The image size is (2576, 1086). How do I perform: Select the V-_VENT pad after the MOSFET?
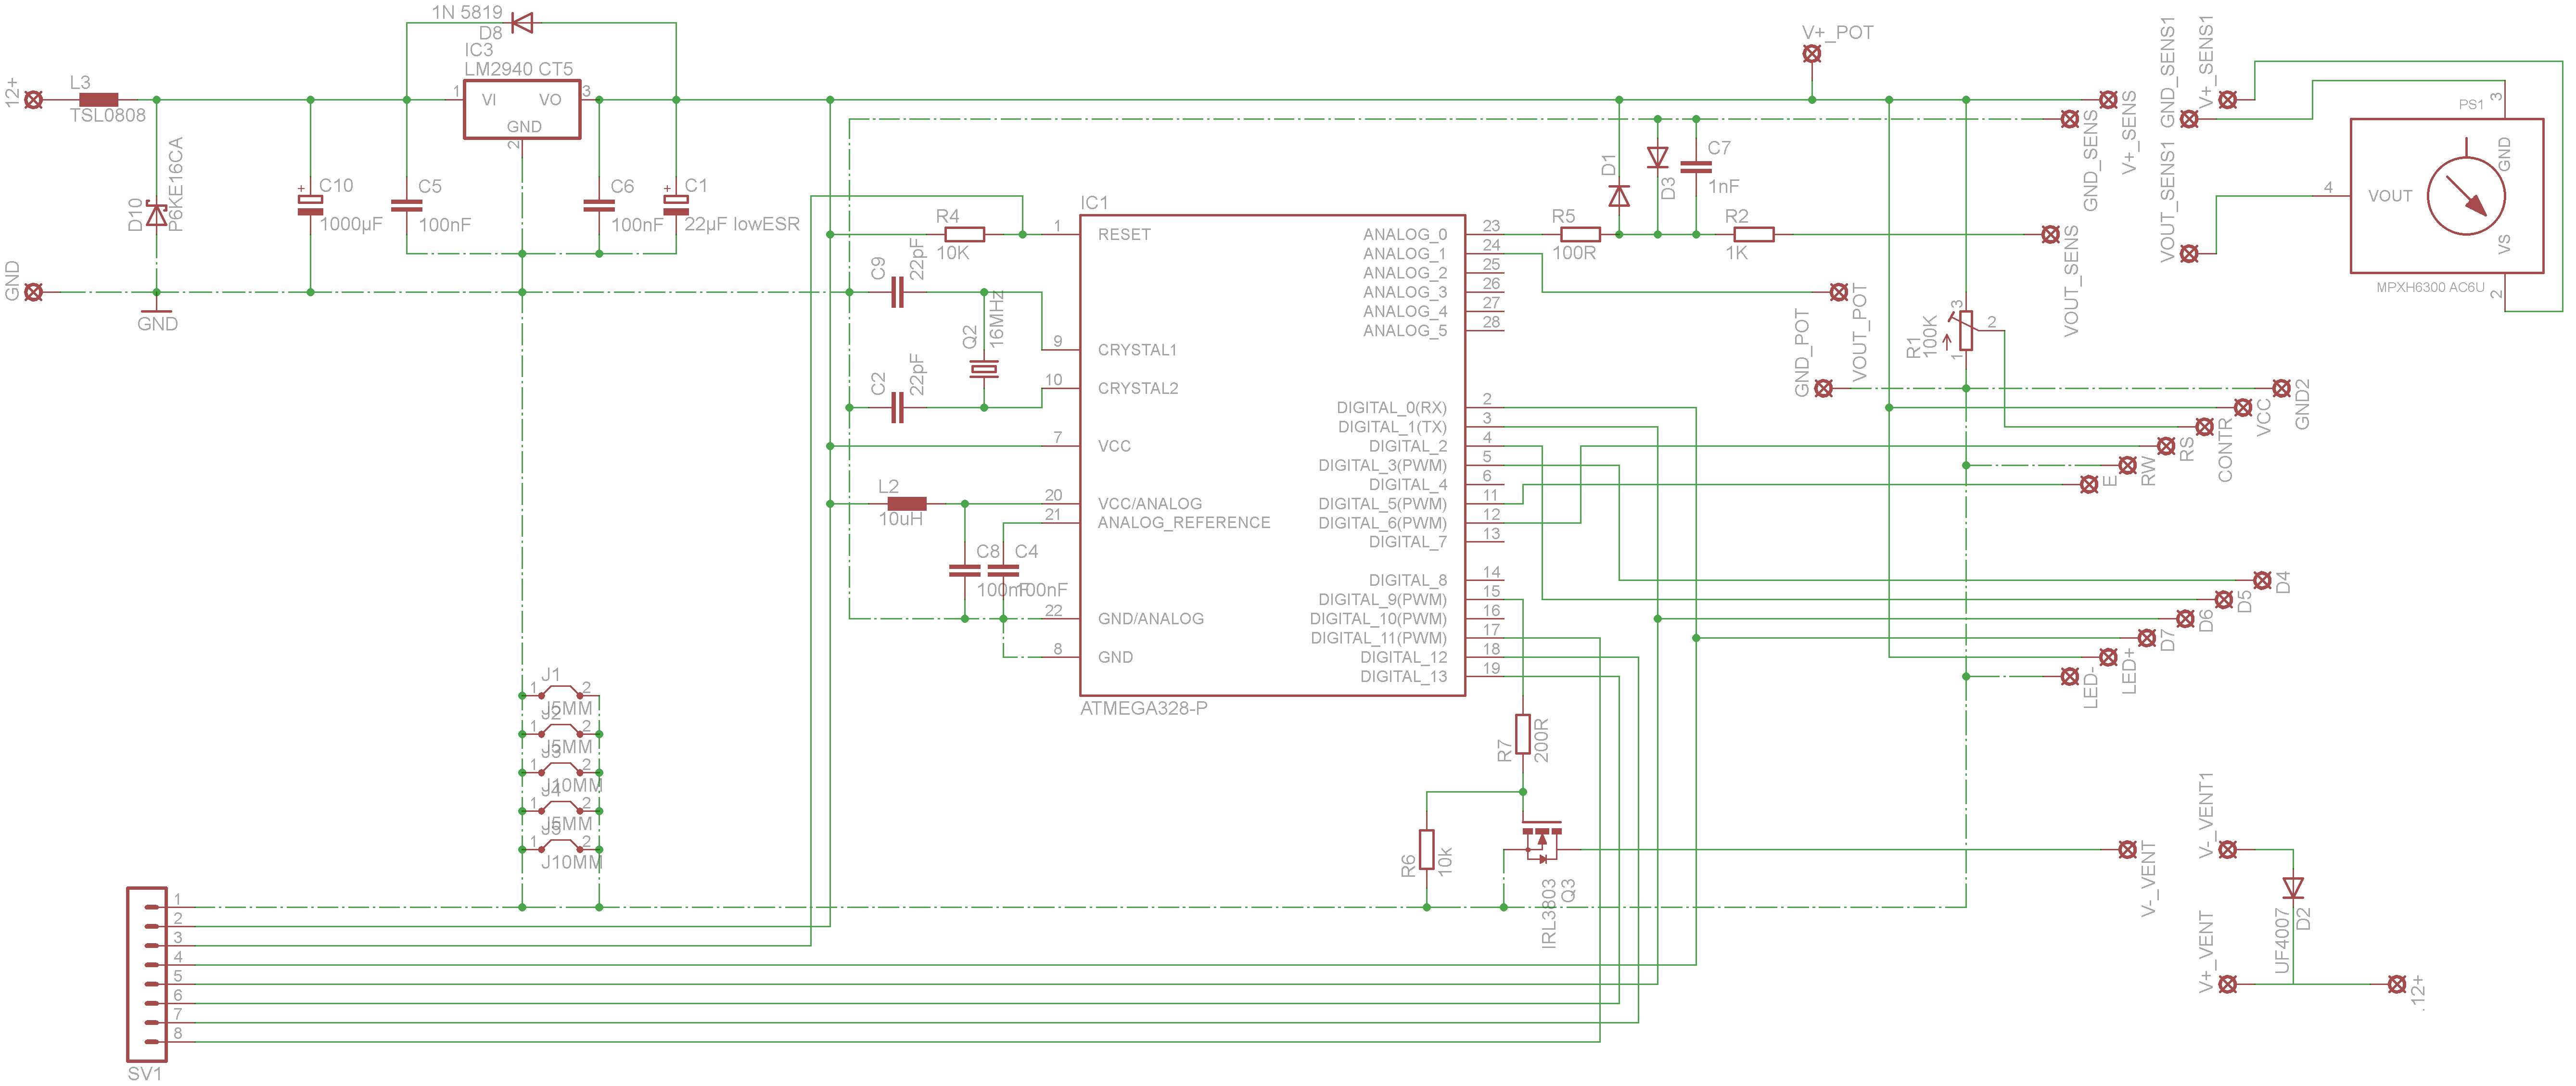coord(2127,849)
